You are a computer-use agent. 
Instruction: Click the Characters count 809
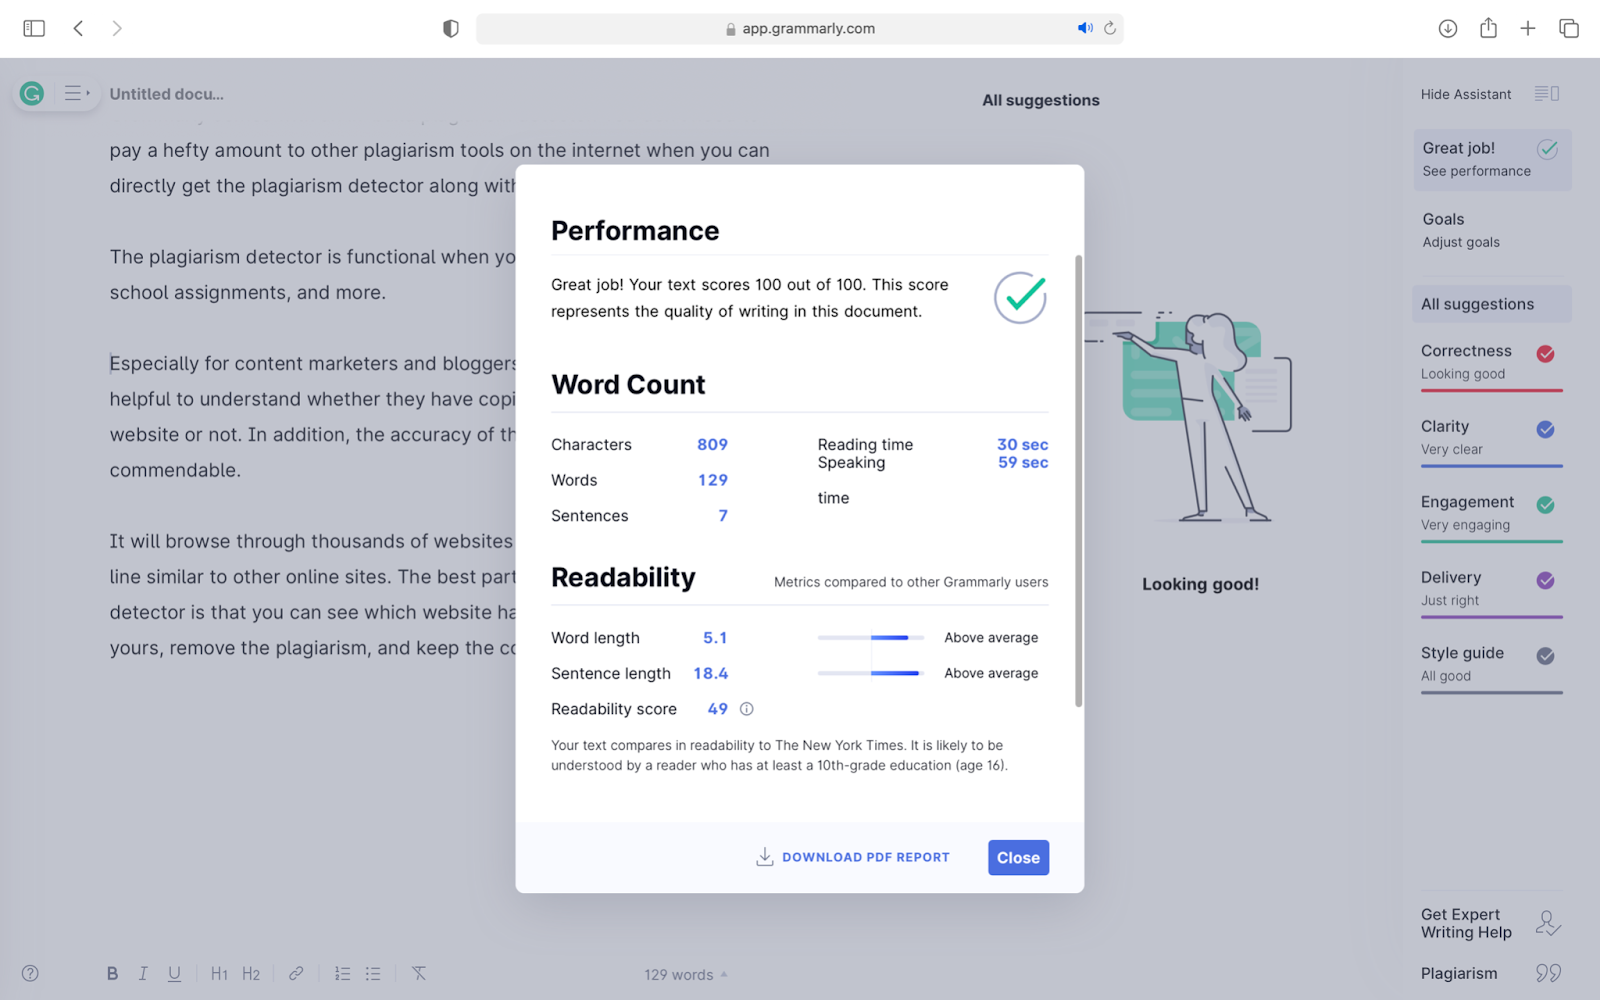[712, 444]
